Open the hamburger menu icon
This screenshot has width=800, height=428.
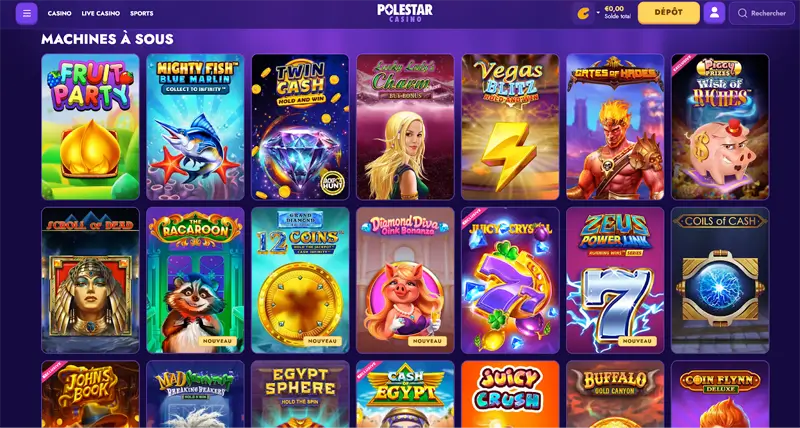(27, 13)
